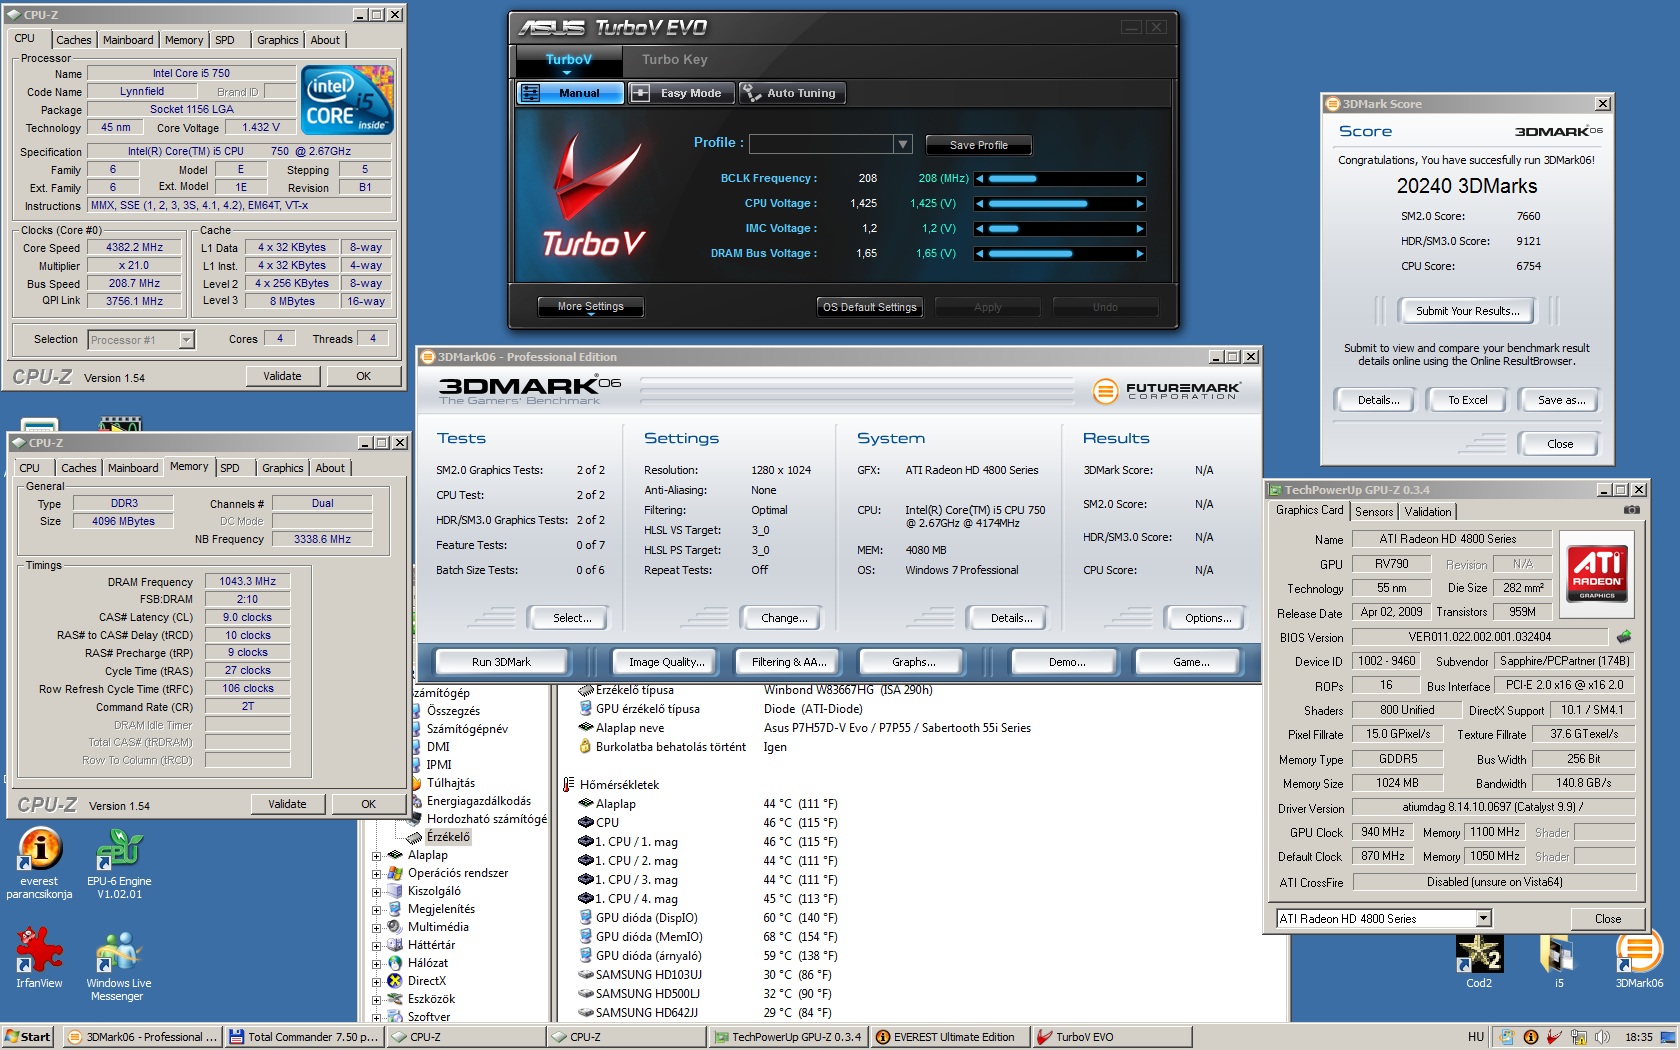Click IMC Voltage increase arrow in TurboV
Viewport: 1680px width, 1050px height.
click(x=1140, y=229)
